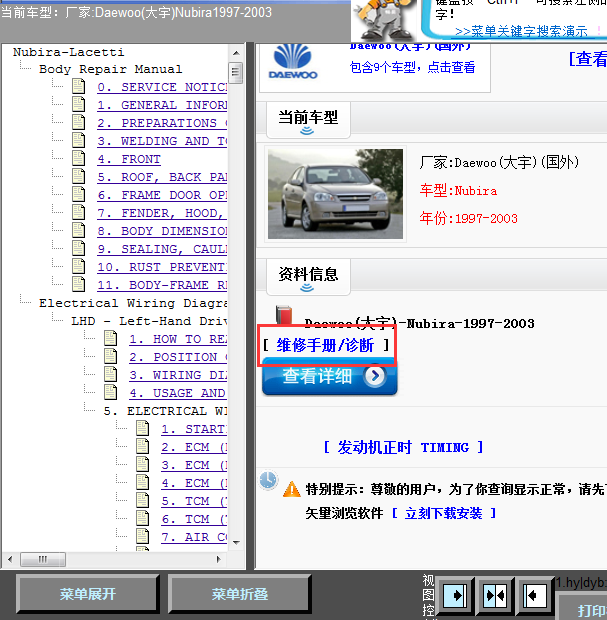
Task: Click the '菜单展开' button
Action: (x=87, y=594)
